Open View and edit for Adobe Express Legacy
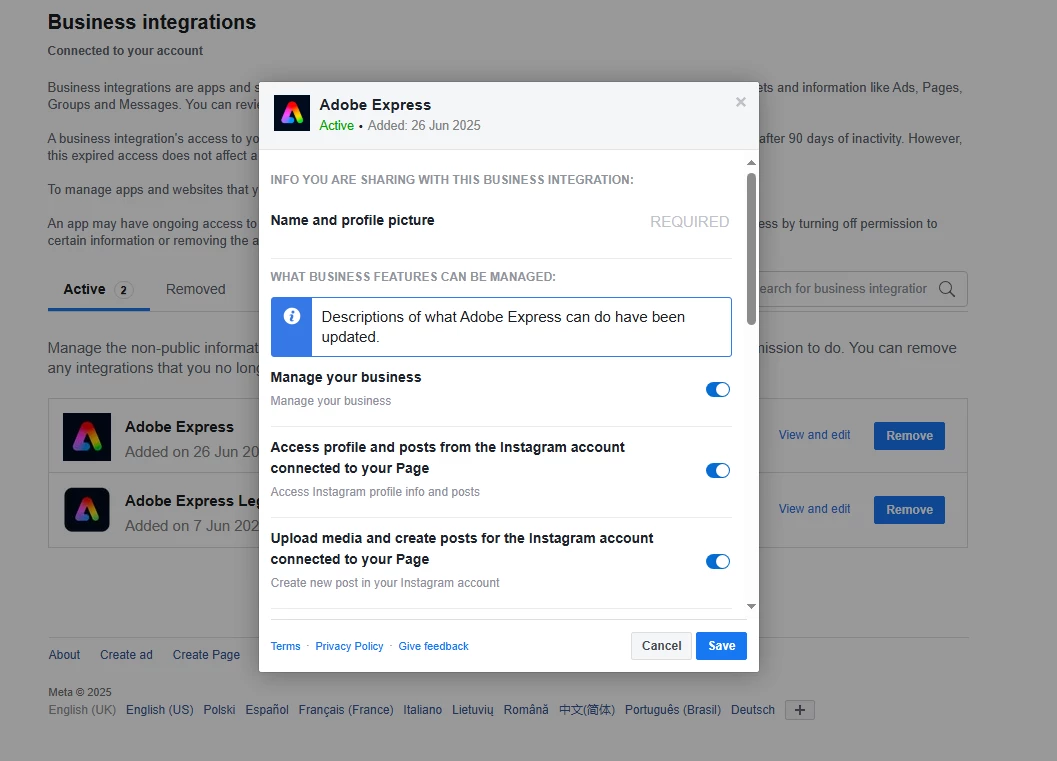This screenshot has width=1057, height=761. coord(814,509)
